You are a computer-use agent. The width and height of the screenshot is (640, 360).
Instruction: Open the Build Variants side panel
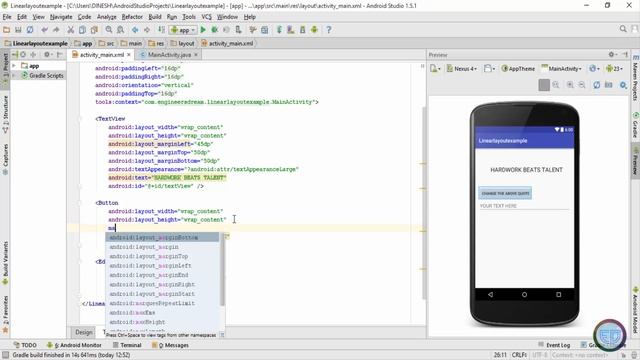5,263
